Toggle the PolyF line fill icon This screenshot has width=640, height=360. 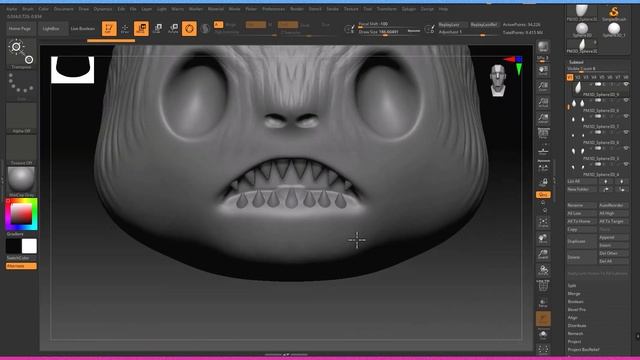pyautogui.click(x=543, y=286)
